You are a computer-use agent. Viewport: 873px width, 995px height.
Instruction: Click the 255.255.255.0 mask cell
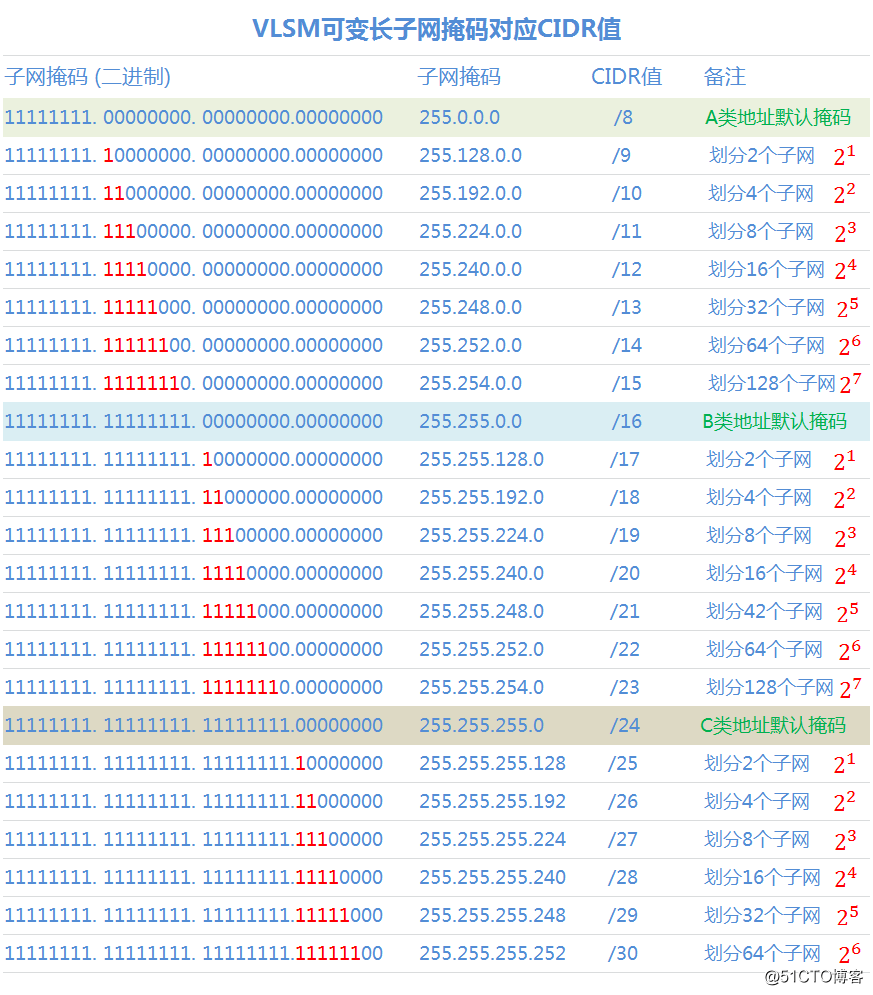pos(481,725)
